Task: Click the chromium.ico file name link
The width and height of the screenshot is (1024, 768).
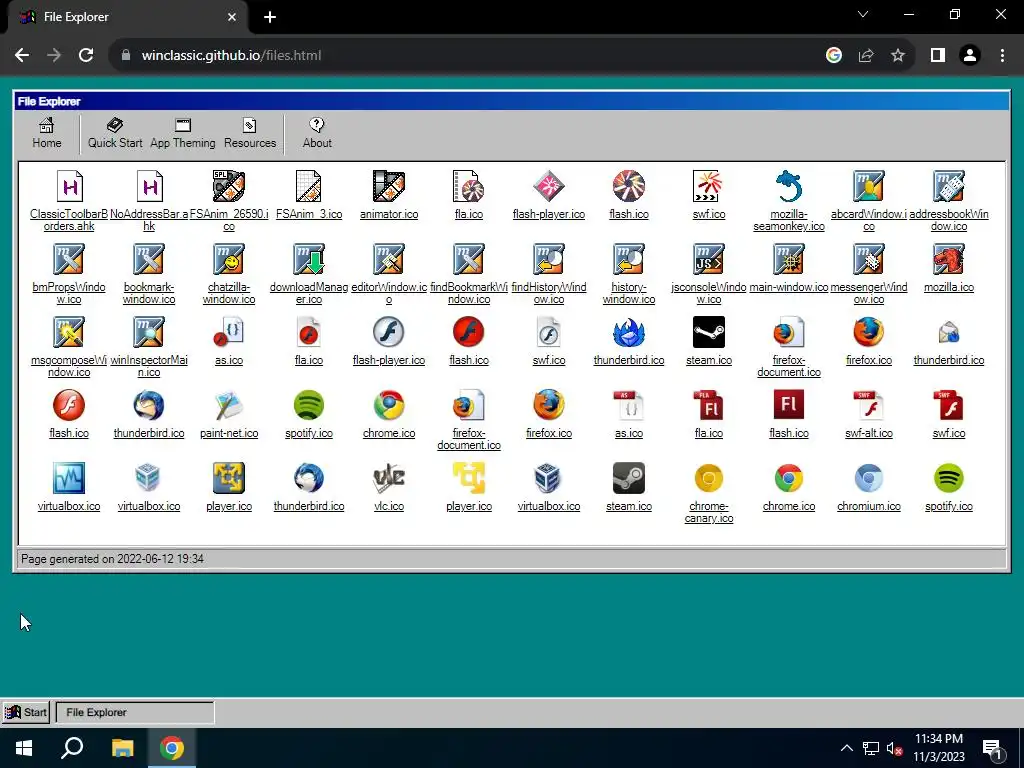Action: [869, 507]
